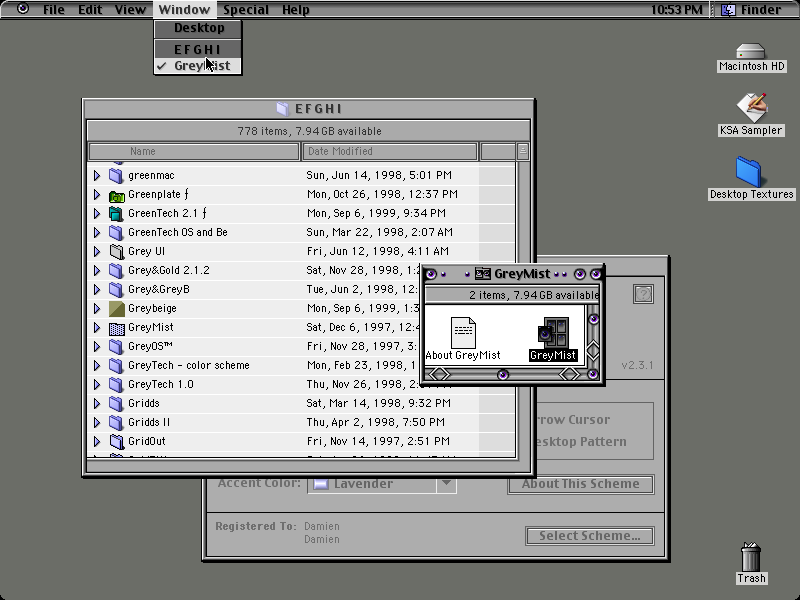Select the Desktop Textures folder icon
Image resolution: width=800 pixels, height=600 pixels.
749,171
